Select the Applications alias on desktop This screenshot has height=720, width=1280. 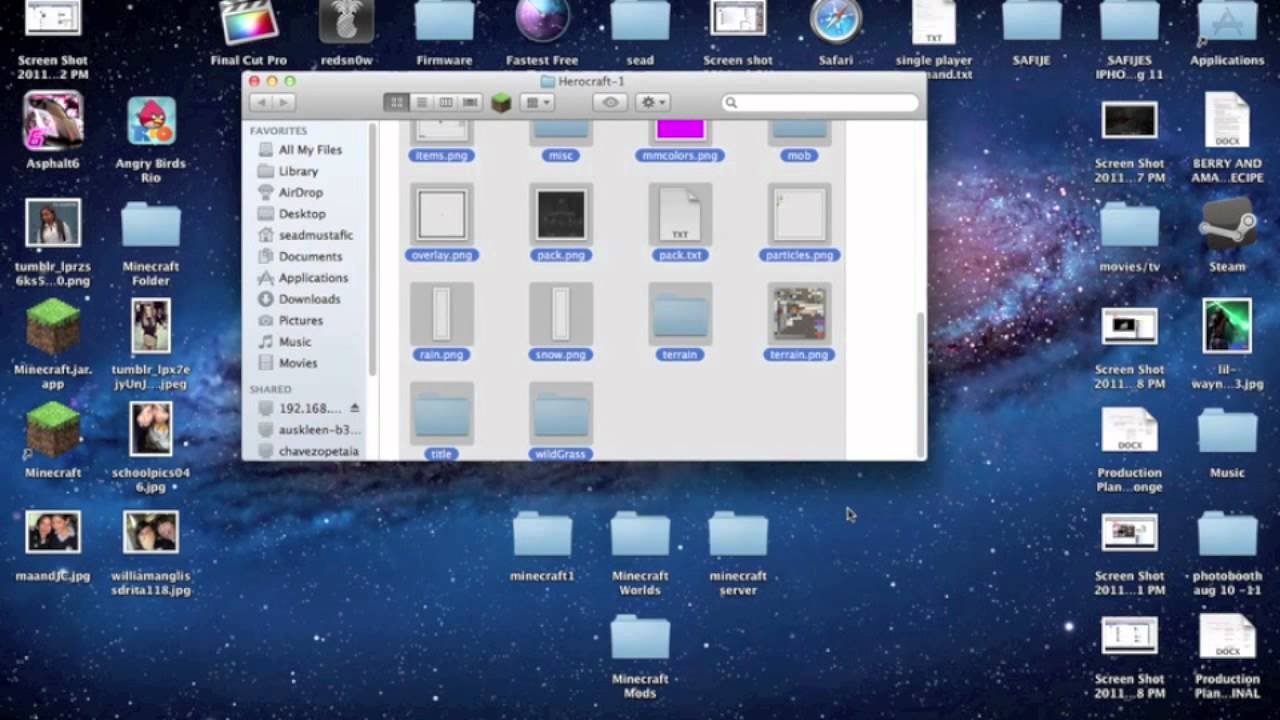click(1227, 22)
